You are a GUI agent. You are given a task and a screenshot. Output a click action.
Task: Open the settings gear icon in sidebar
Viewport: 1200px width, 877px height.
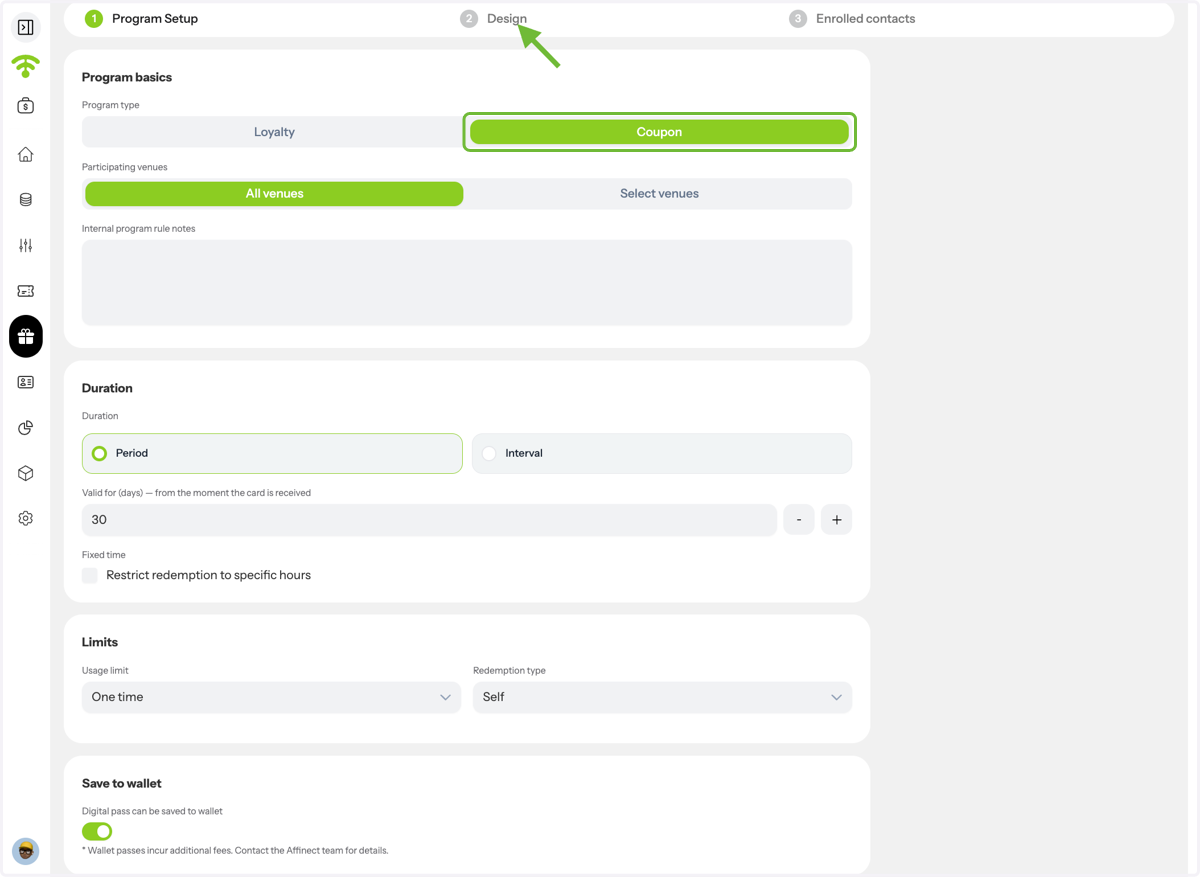tap(26, 518)
